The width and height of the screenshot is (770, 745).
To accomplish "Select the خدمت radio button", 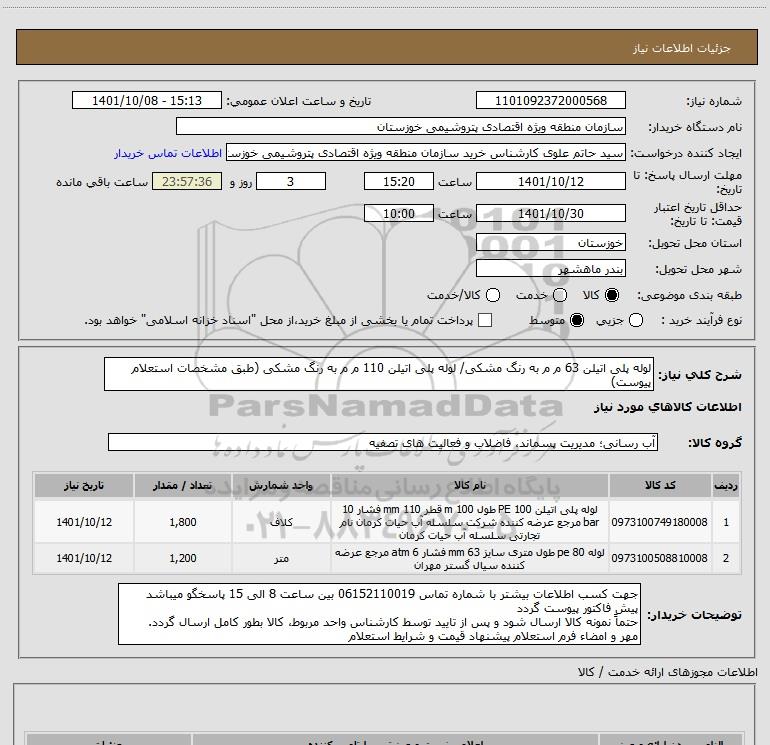I will click(x=560, y=295).
